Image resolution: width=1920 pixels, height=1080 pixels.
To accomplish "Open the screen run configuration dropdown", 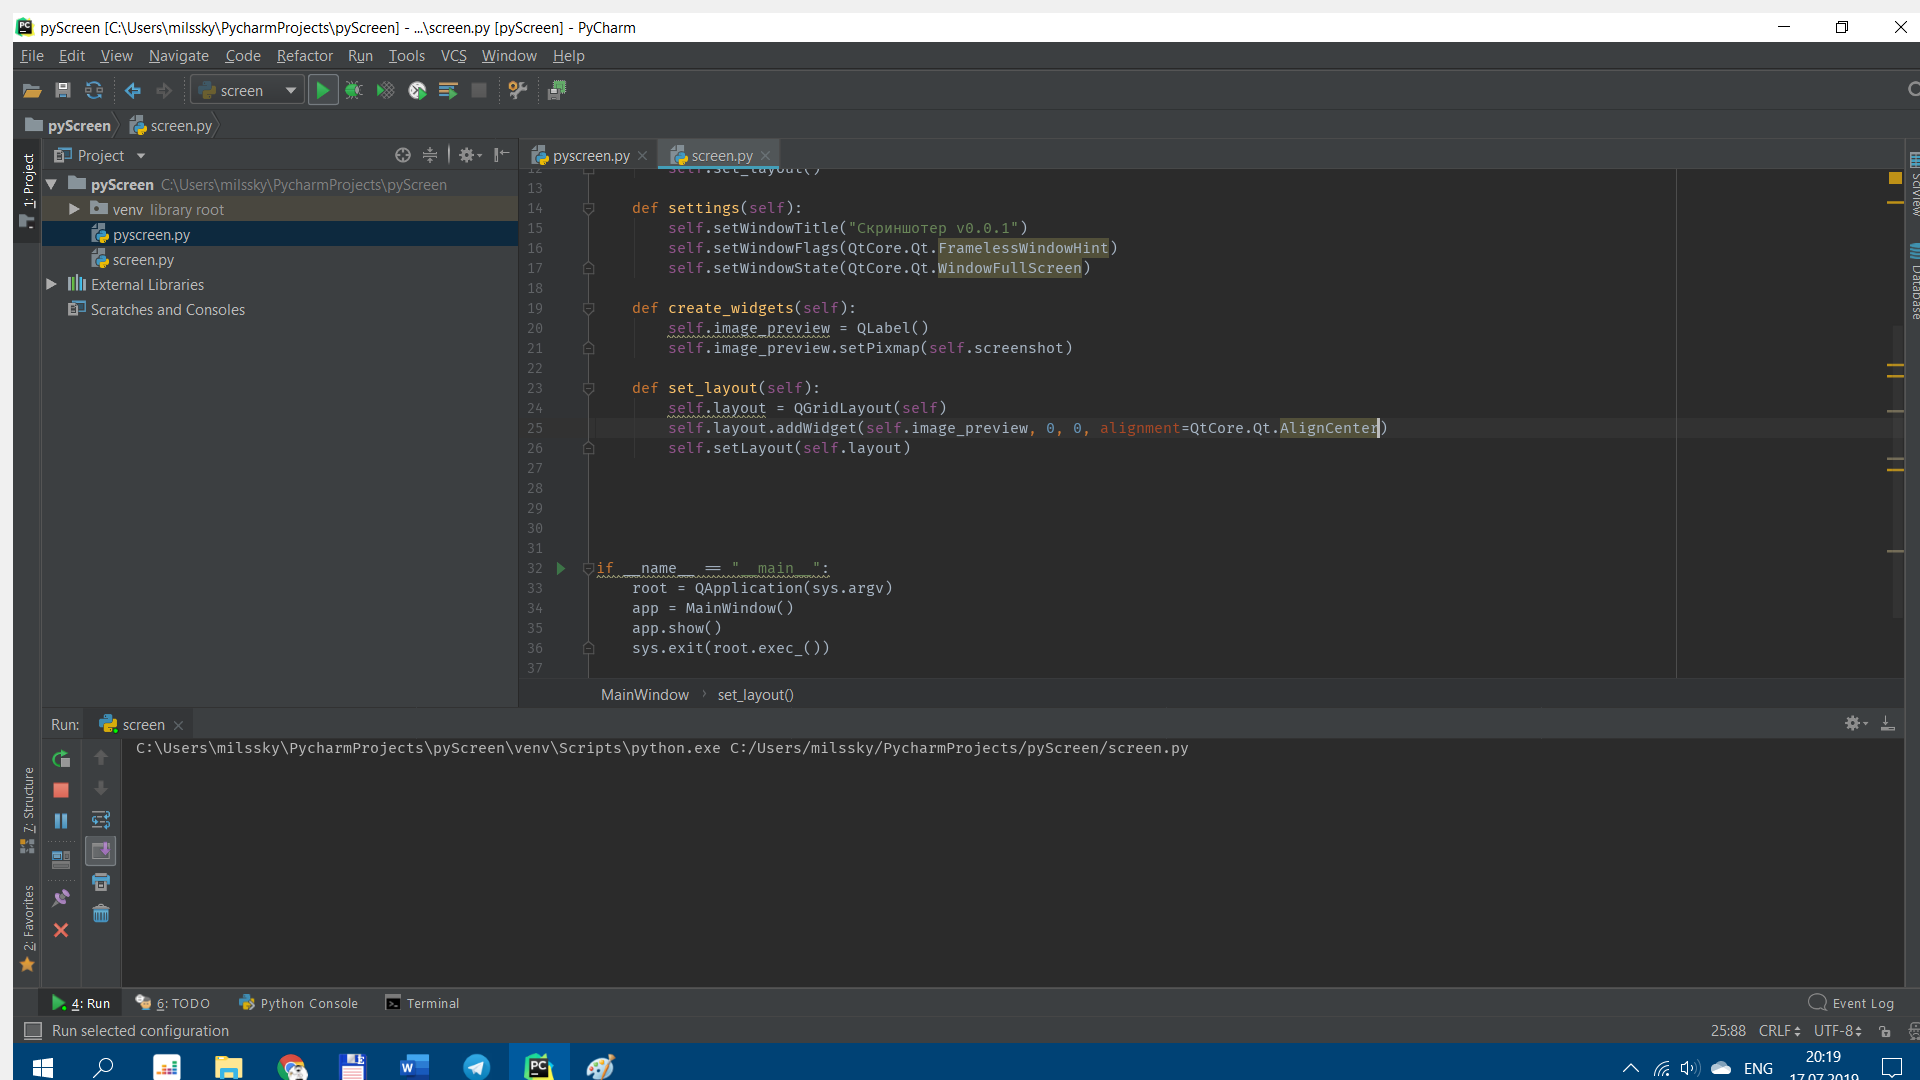I will pos(248,91).
